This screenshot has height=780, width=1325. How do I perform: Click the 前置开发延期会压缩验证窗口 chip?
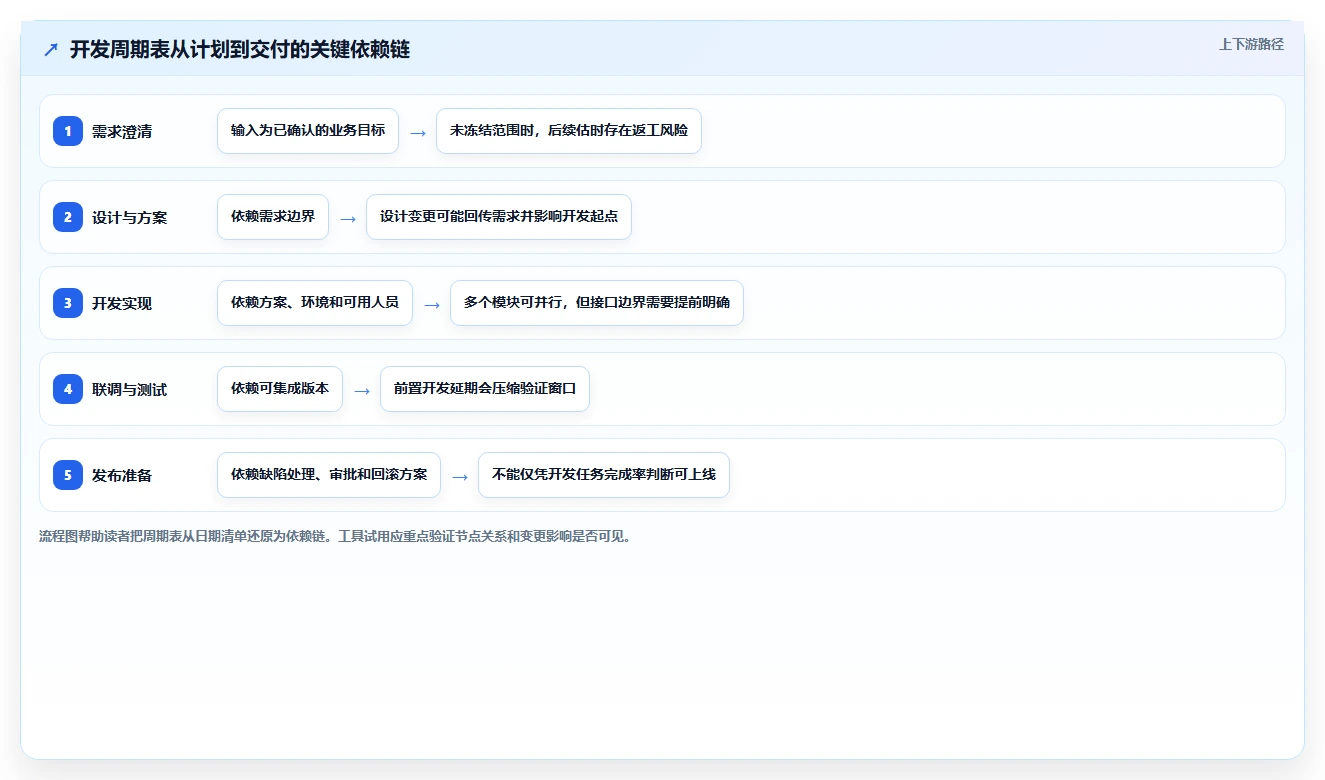tap(485, 389)
